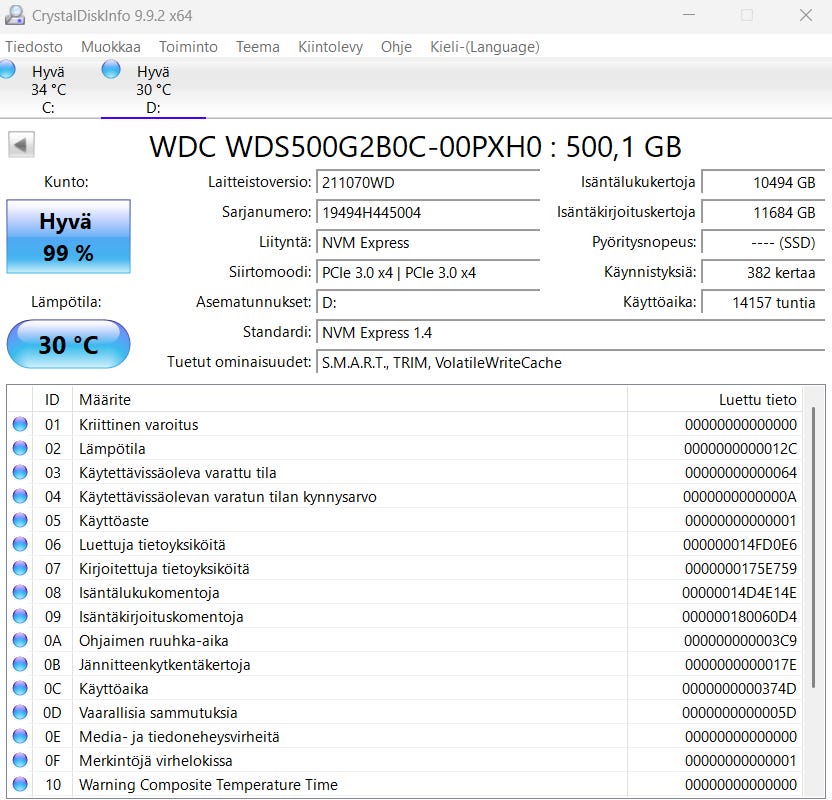Open the Ohje menu
832x800 pixels.
396,47
